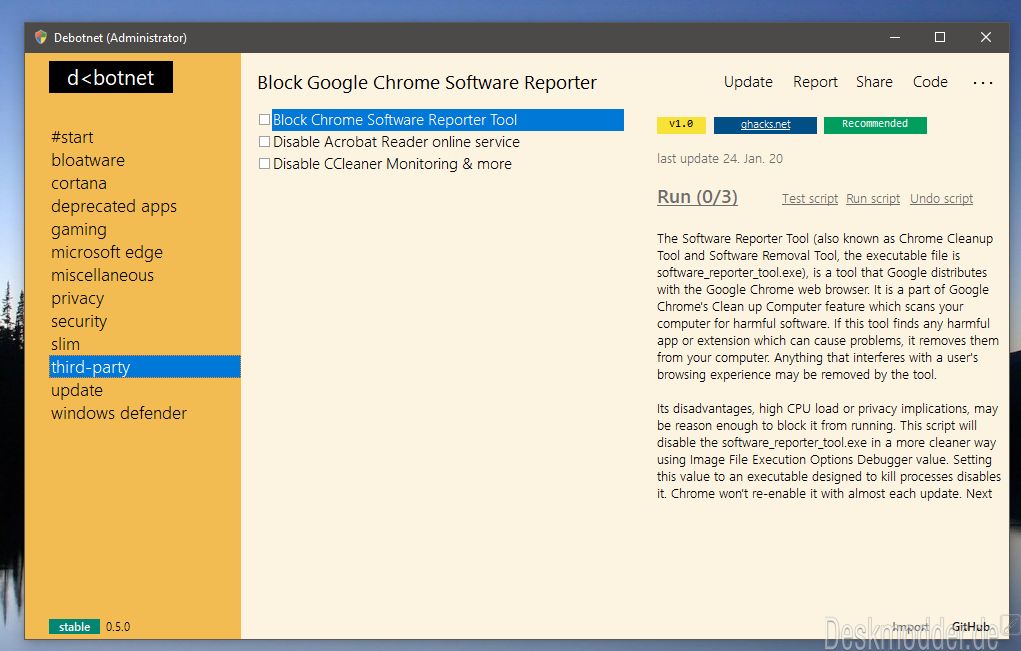Open the update category in sidebar
The height and width of the screenshot is (651, 1021).
pos(77,391)
